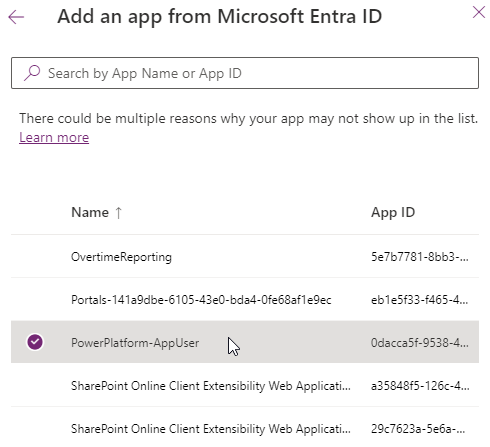Select second SharePoint Online Client Extensibility row
The height and width of the screenshot is (447, 490).
(245, 428)
